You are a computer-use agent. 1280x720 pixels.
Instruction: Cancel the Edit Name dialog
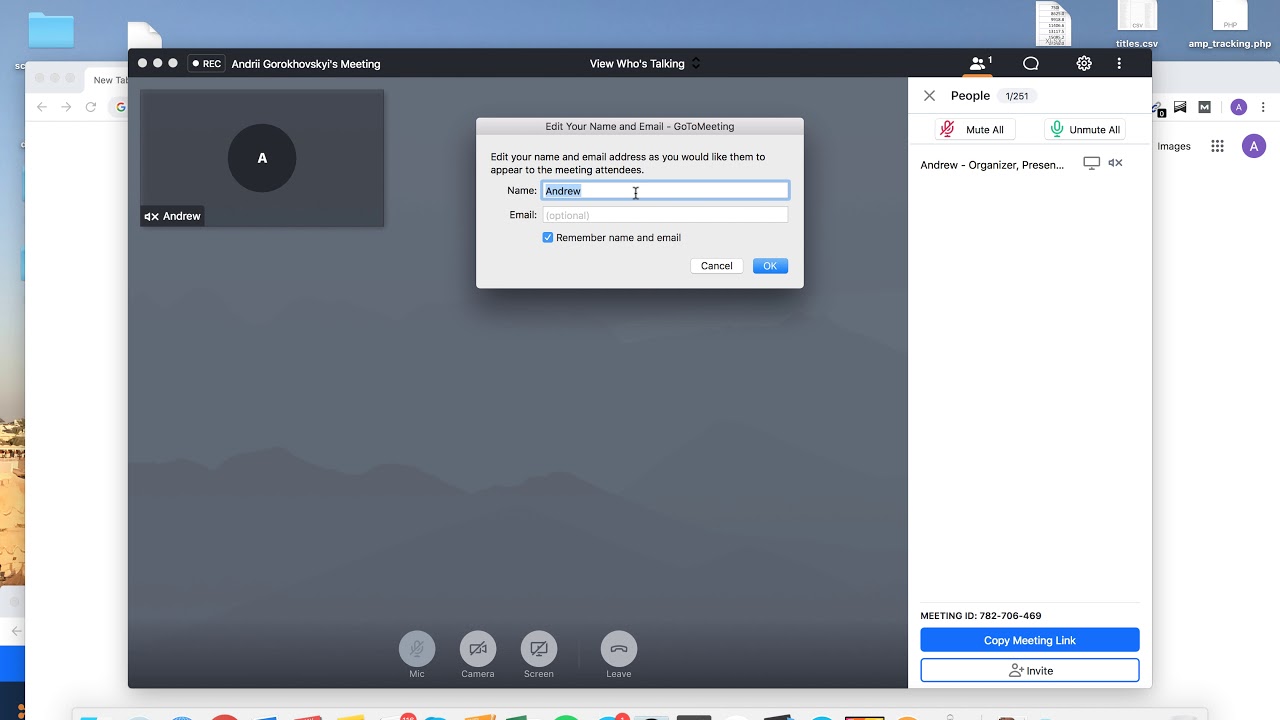pos(716,266)
